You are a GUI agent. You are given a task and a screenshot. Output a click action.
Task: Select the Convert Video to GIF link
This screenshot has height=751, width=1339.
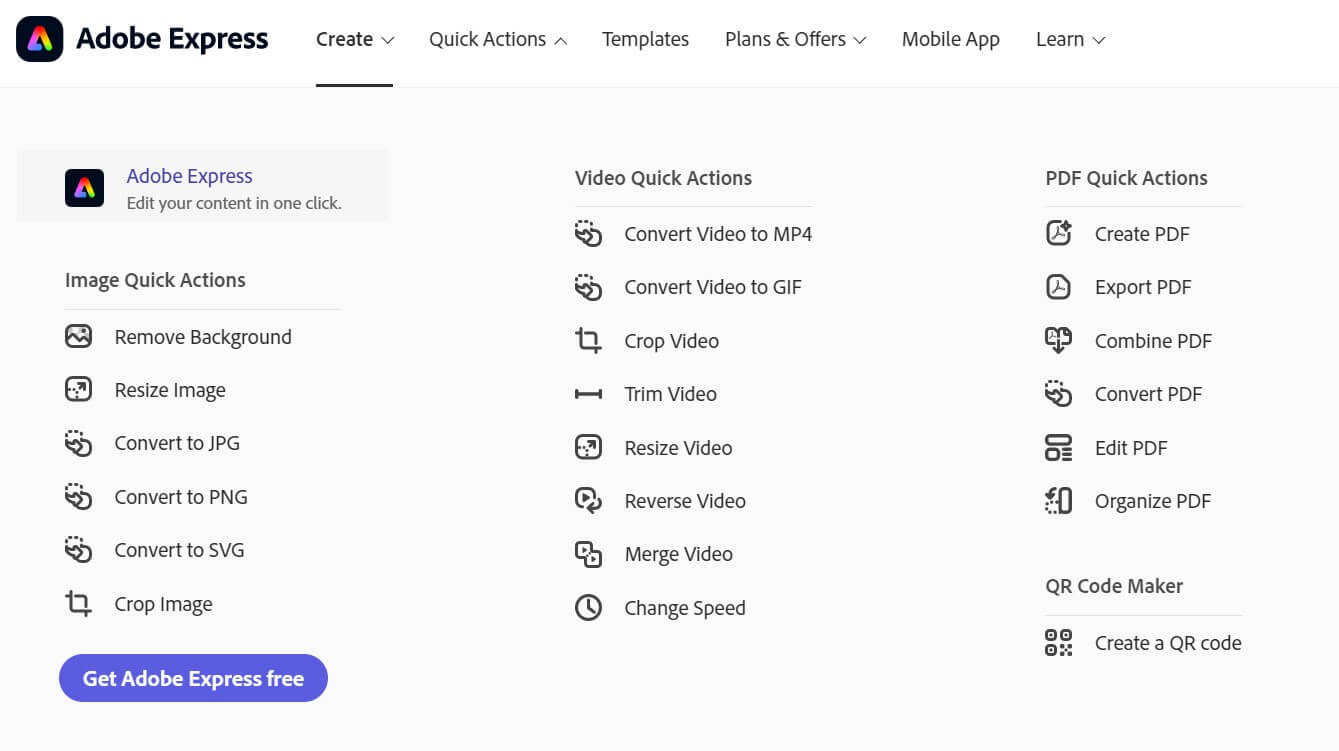712,287
